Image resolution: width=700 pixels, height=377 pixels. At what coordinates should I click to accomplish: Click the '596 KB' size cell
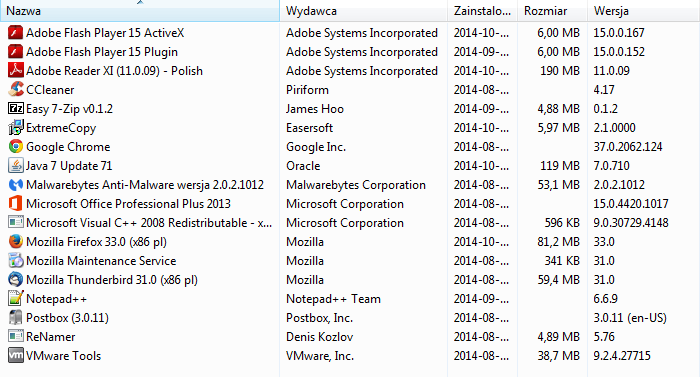tap(562, 223)
